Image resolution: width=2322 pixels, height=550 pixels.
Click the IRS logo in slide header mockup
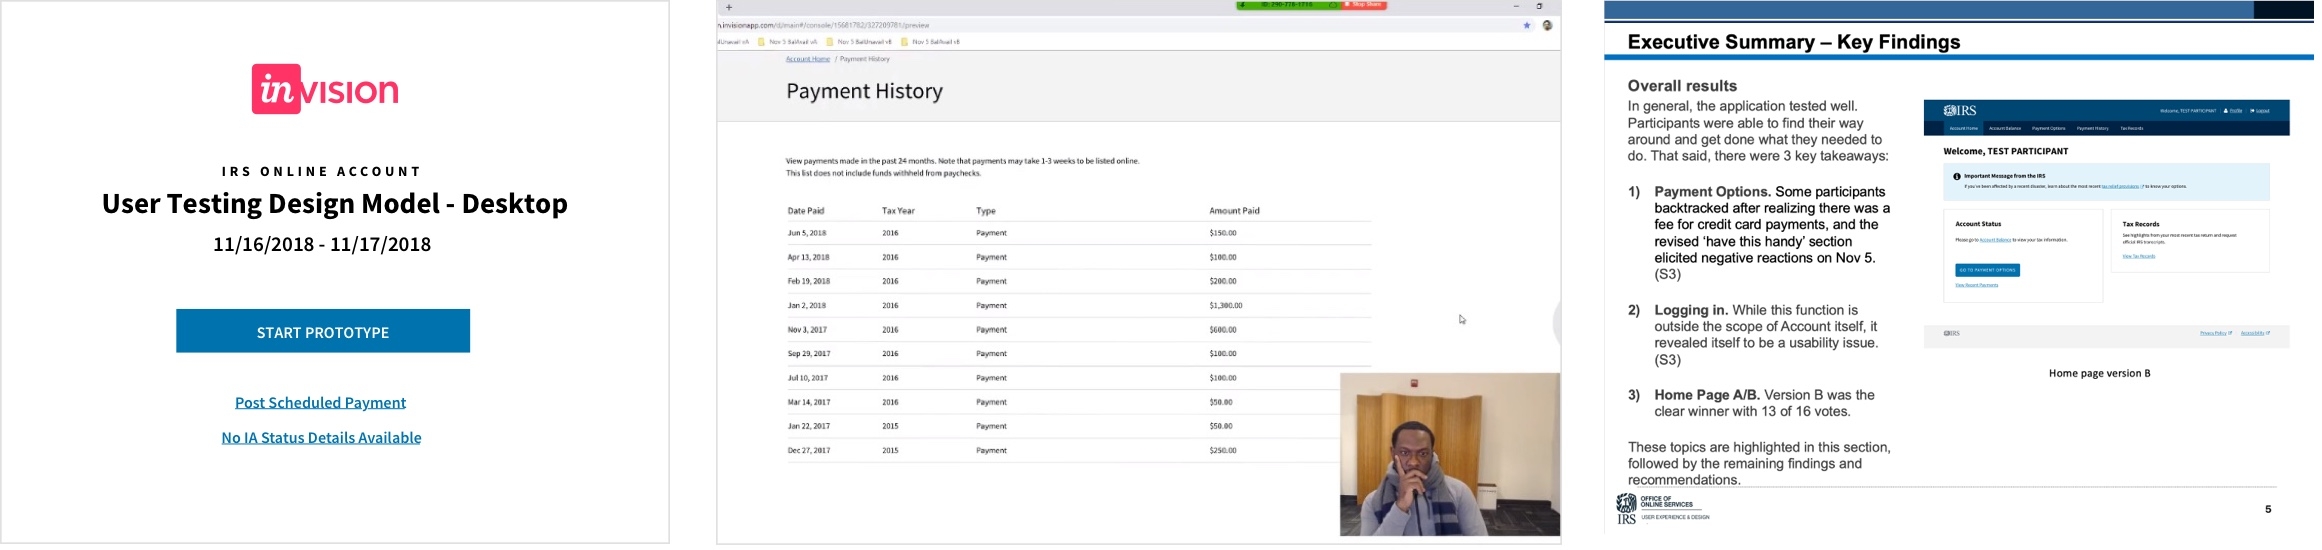(x=1960, y=110)
